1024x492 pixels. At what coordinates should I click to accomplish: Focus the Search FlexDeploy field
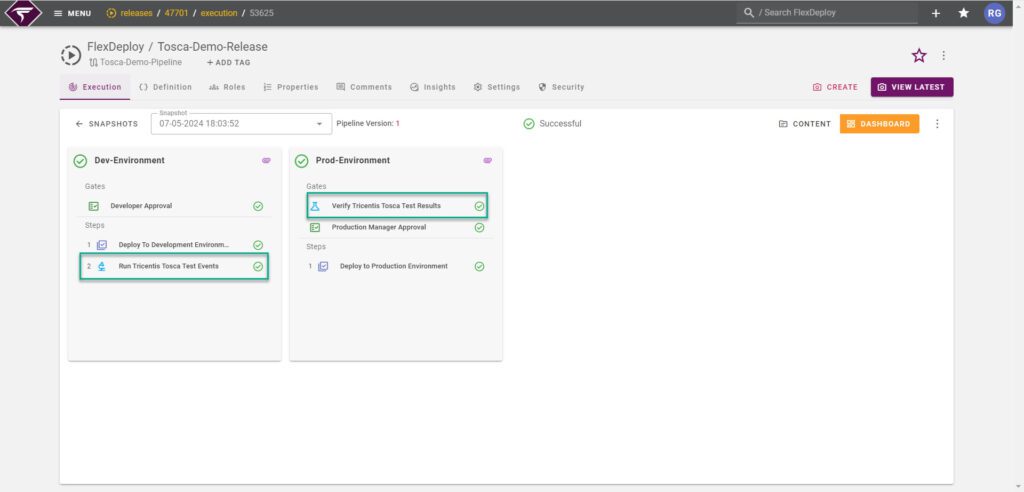[827, 12]
